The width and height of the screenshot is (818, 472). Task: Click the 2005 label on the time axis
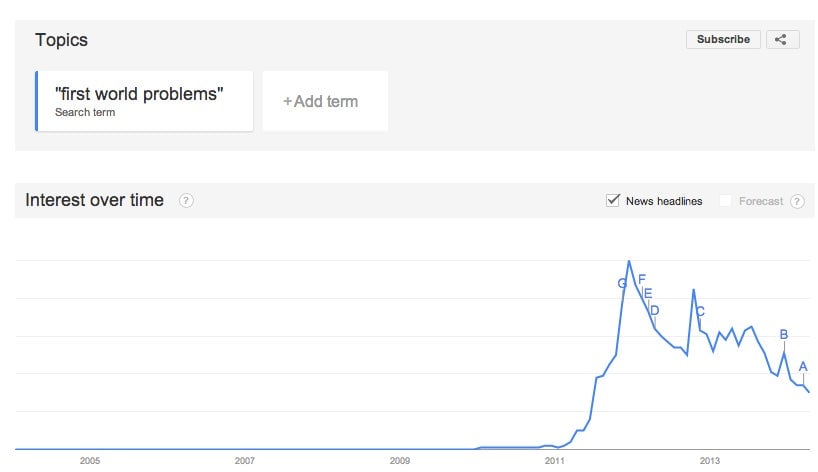click(90, 461)
